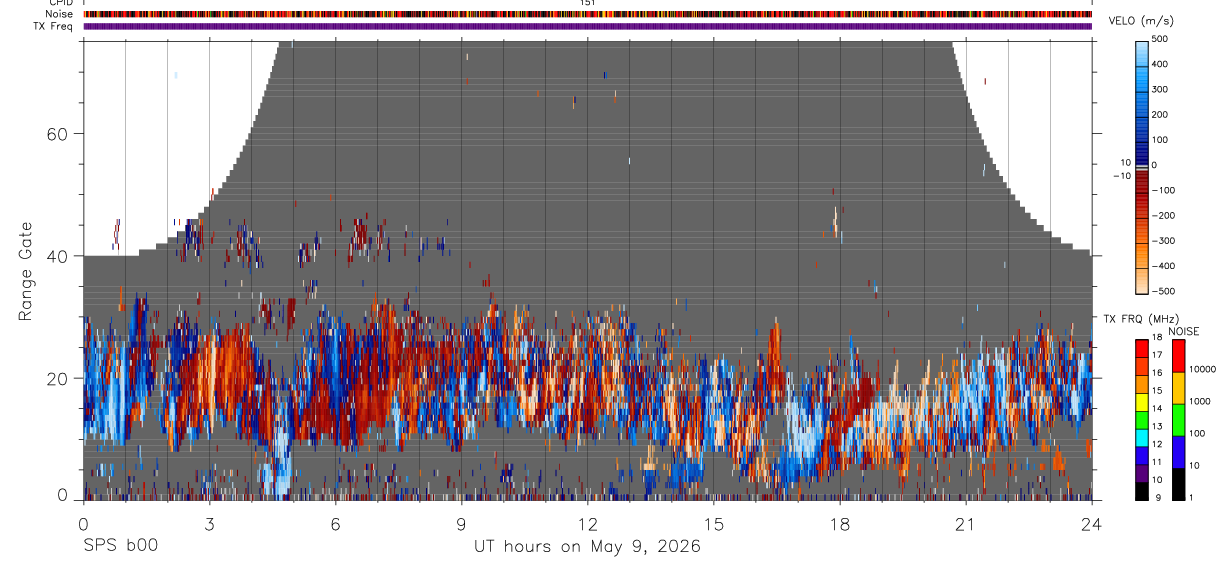
Task: Select the yellow 14–15 MHz TX FRQ swatch
Action: [1142, 401]
